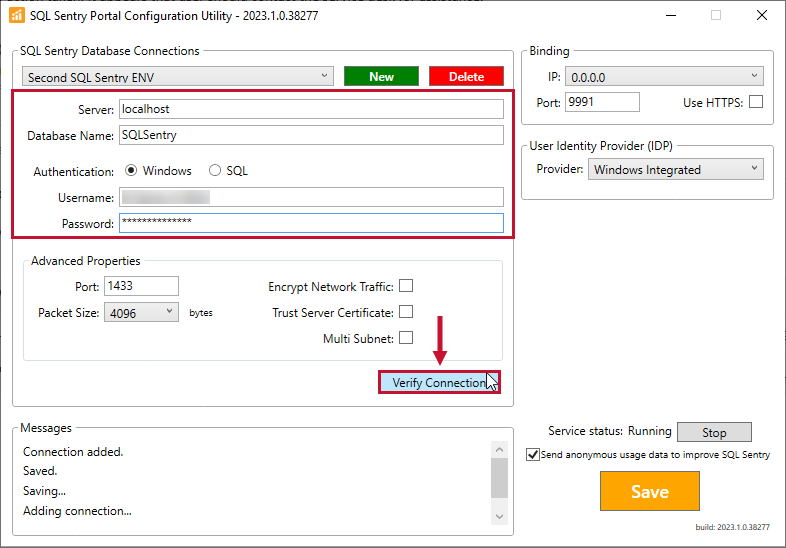The width and height of the screenshot is (786, 548).
Task: Click the Stop service button
Action: (x=714, y=432)
